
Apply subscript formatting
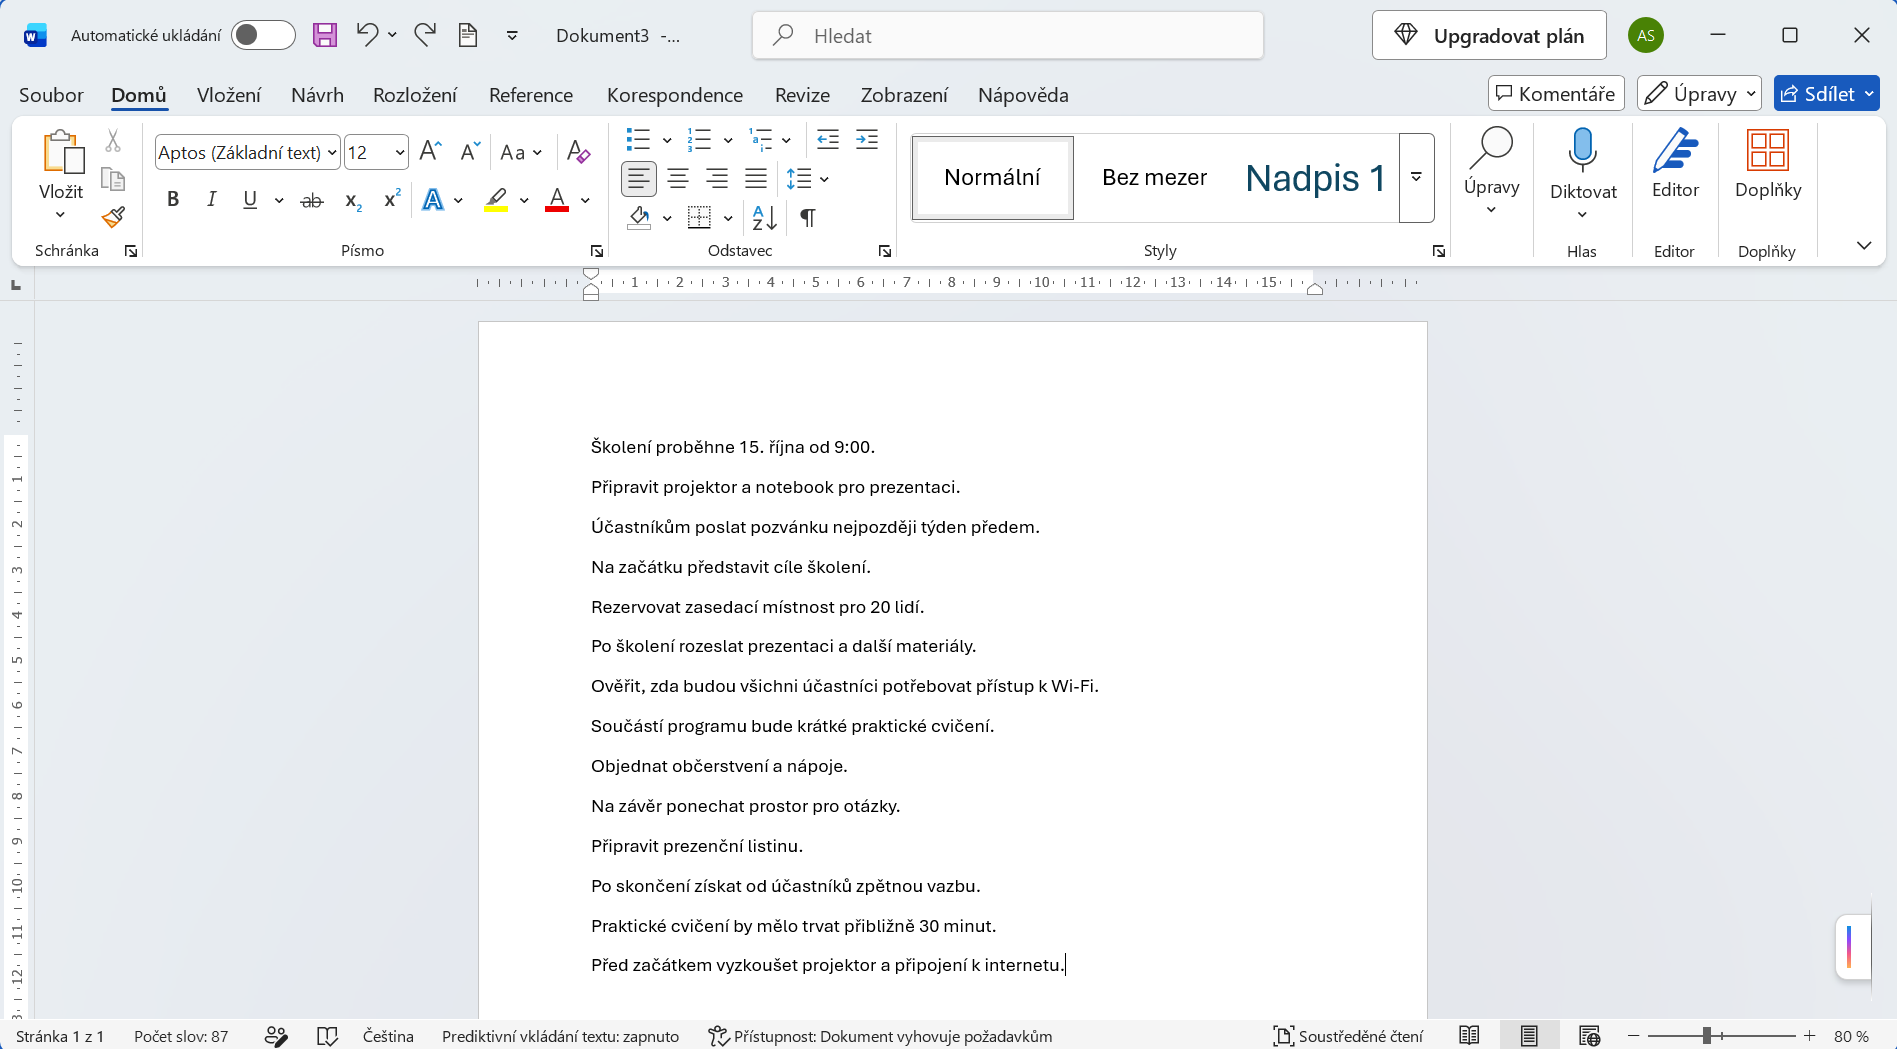pos(353,200)
